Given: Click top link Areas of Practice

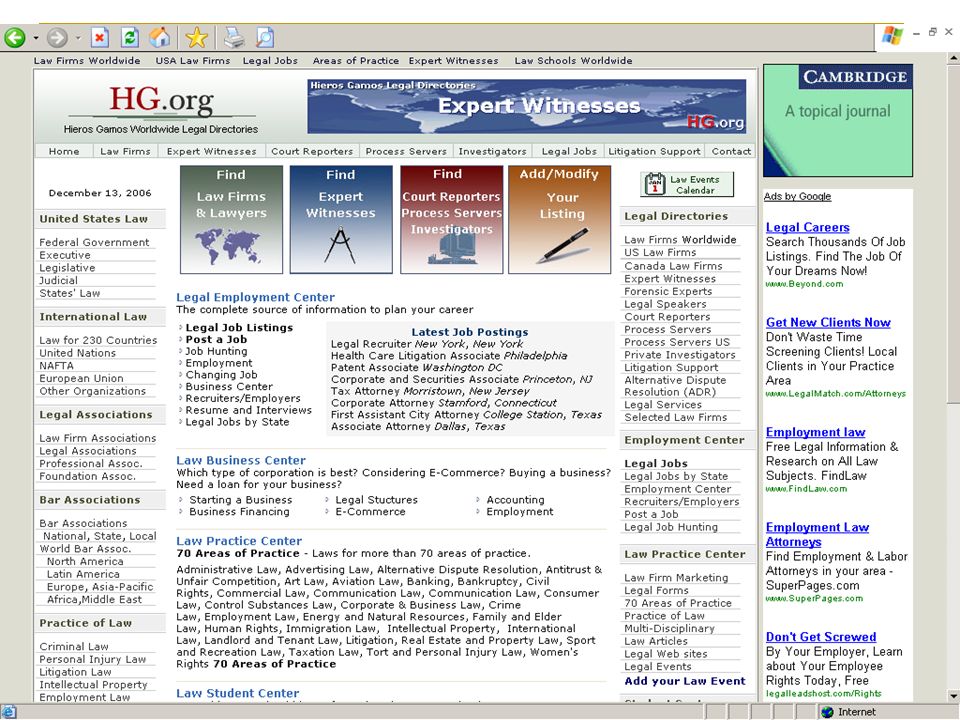Looking at the screenshot, I should coord(356,61).
